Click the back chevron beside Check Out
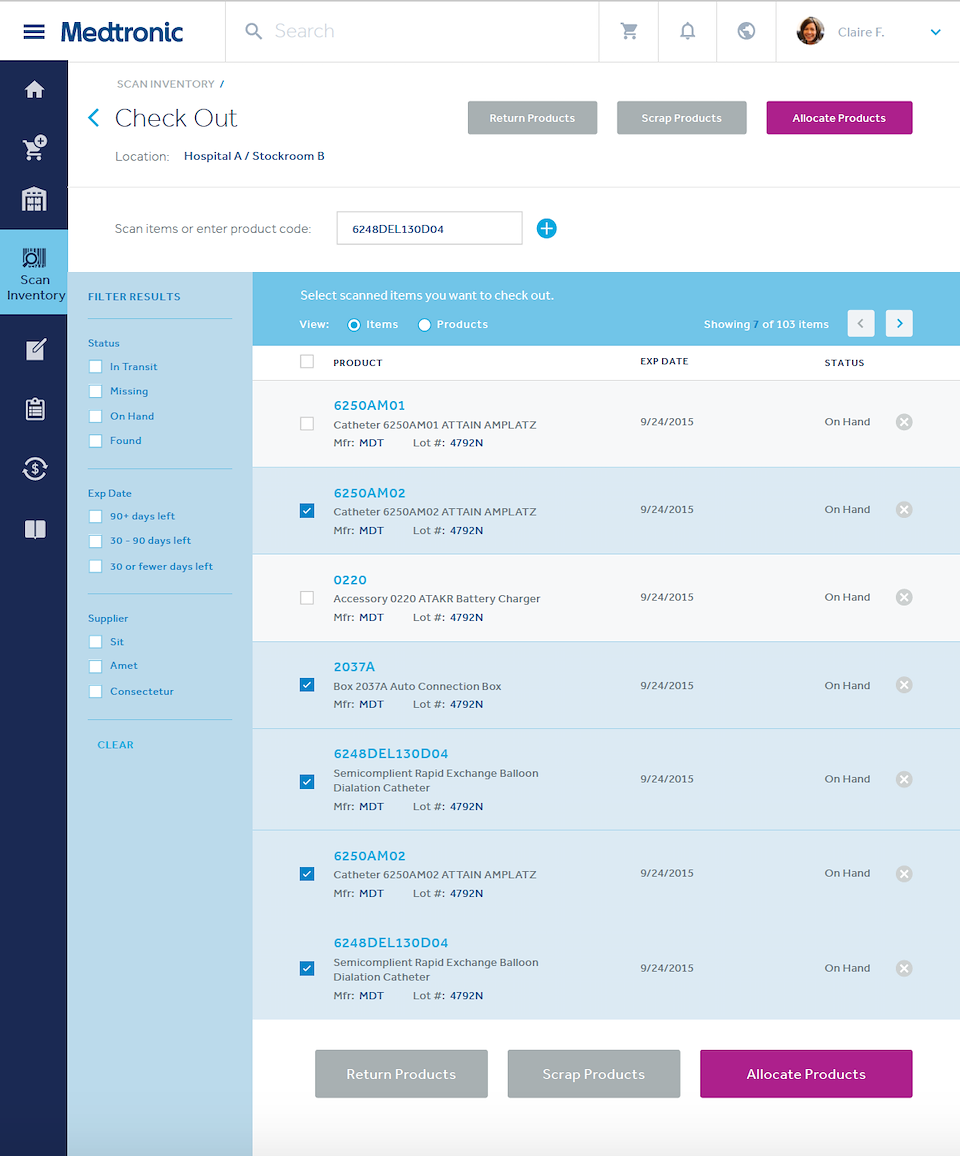960x1156 pixels. [94, 118]
